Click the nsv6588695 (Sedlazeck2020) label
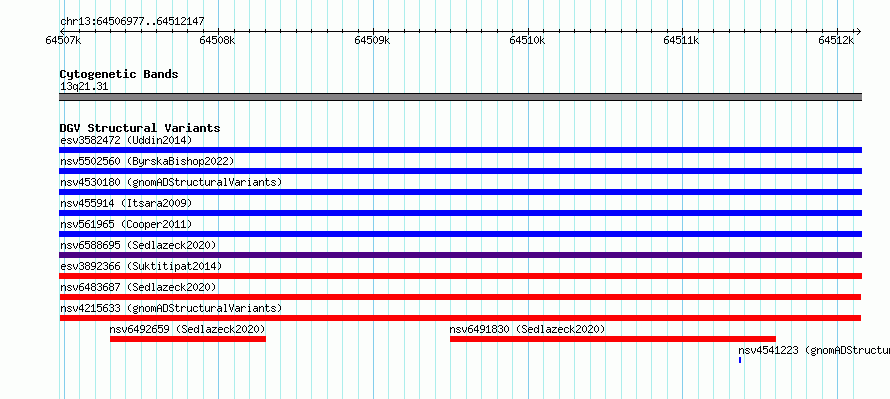The height and width of the screenshot is (399, 890). pyautogui.click(x=138, y=245)
